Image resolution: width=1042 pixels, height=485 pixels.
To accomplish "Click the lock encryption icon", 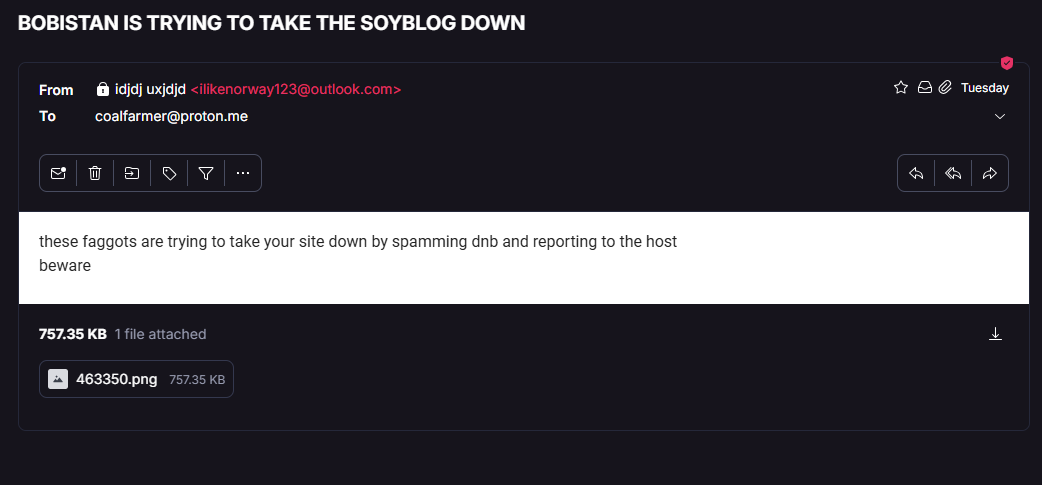I will (x=102, y=89).
